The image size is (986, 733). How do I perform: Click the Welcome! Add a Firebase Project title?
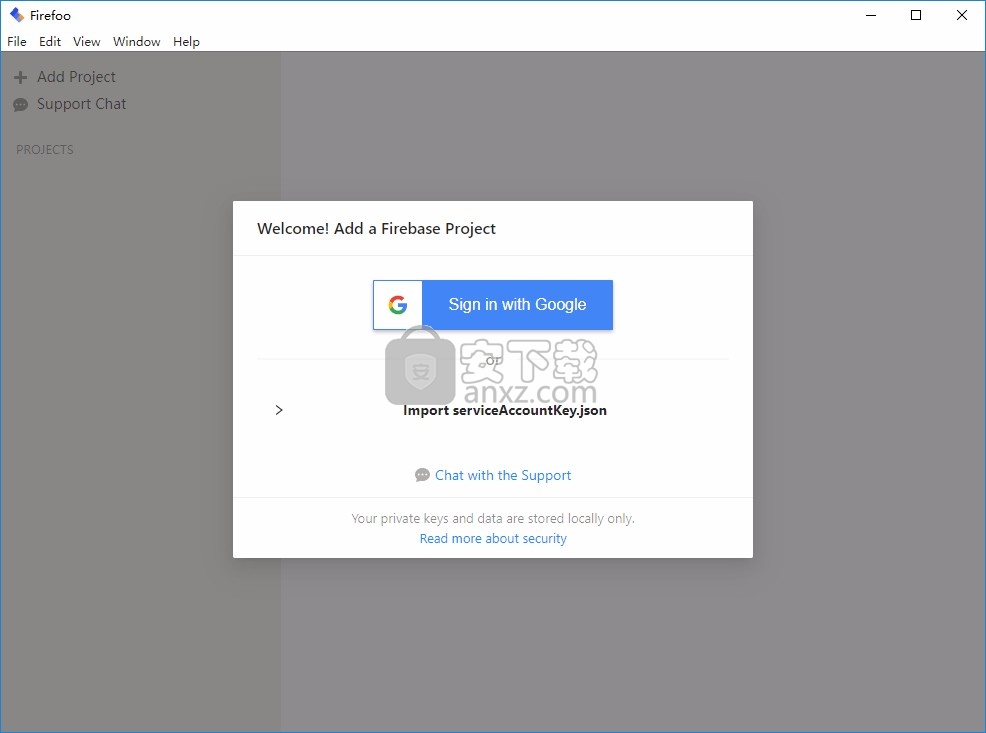pyautogui.click(x=376, y=229)
